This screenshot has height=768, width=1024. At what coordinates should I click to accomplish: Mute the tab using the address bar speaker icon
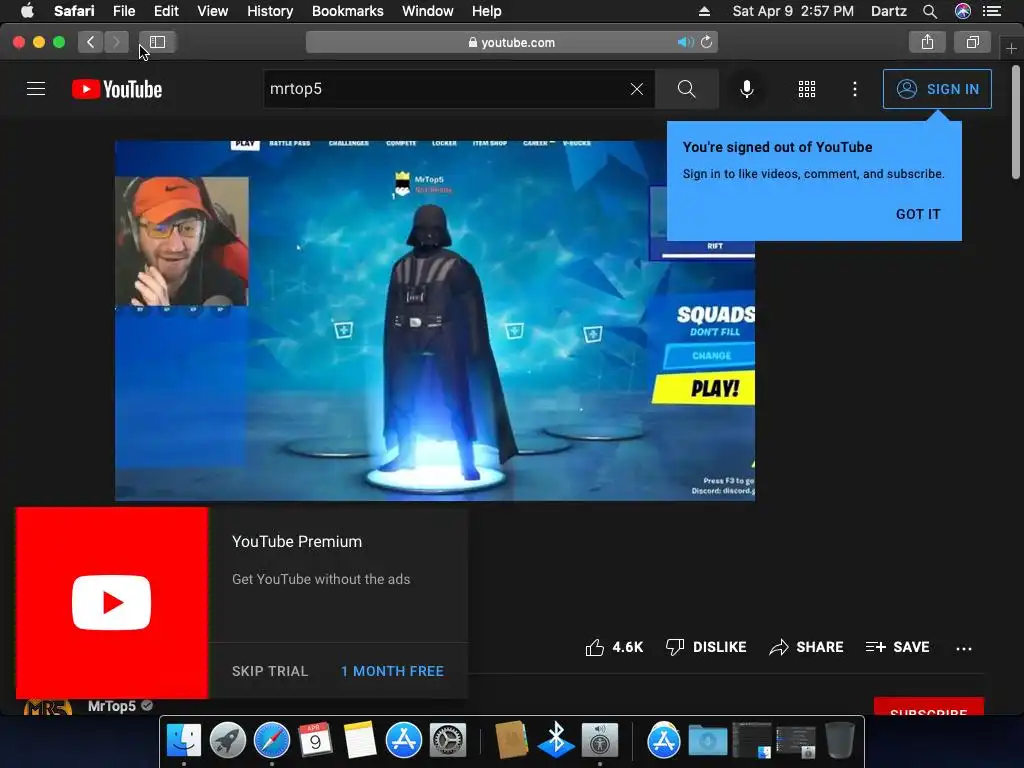[685, 42]
